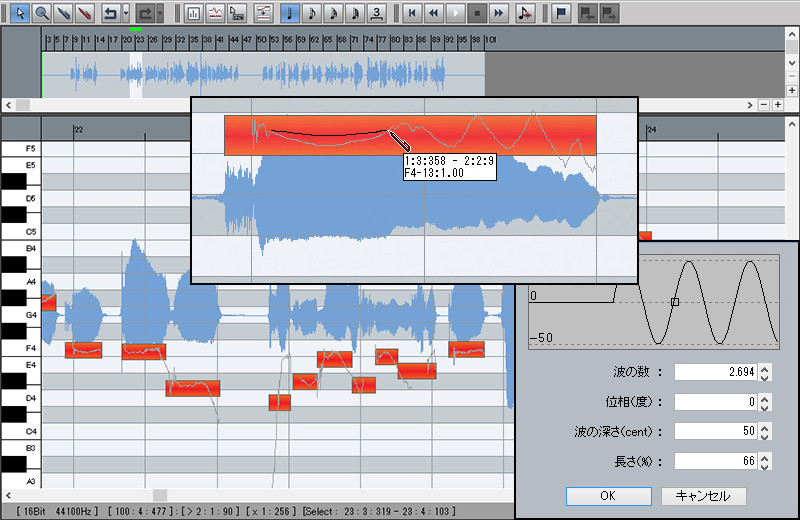Click the 波の深さ(cent) value field
800x520 pixels.
coord(716,431)
